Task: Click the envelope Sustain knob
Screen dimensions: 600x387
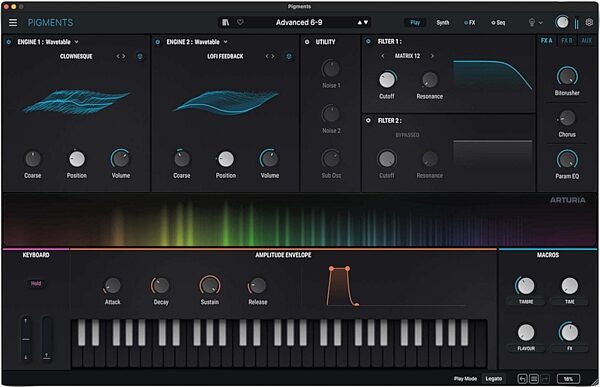Action: tap(210, 286)
